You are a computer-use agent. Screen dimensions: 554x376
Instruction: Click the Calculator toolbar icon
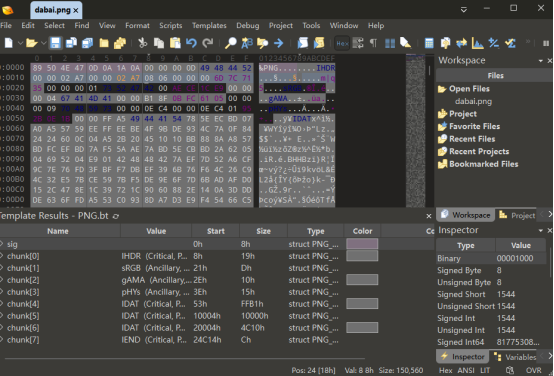click(x=429, y=43)
